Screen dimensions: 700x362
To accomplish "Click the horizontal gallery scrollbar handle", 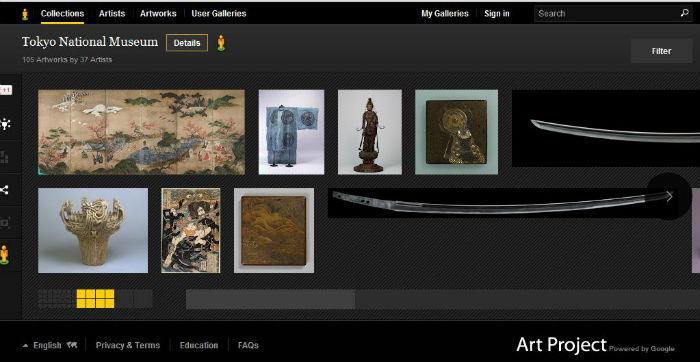I will click(x=271, y=299).
